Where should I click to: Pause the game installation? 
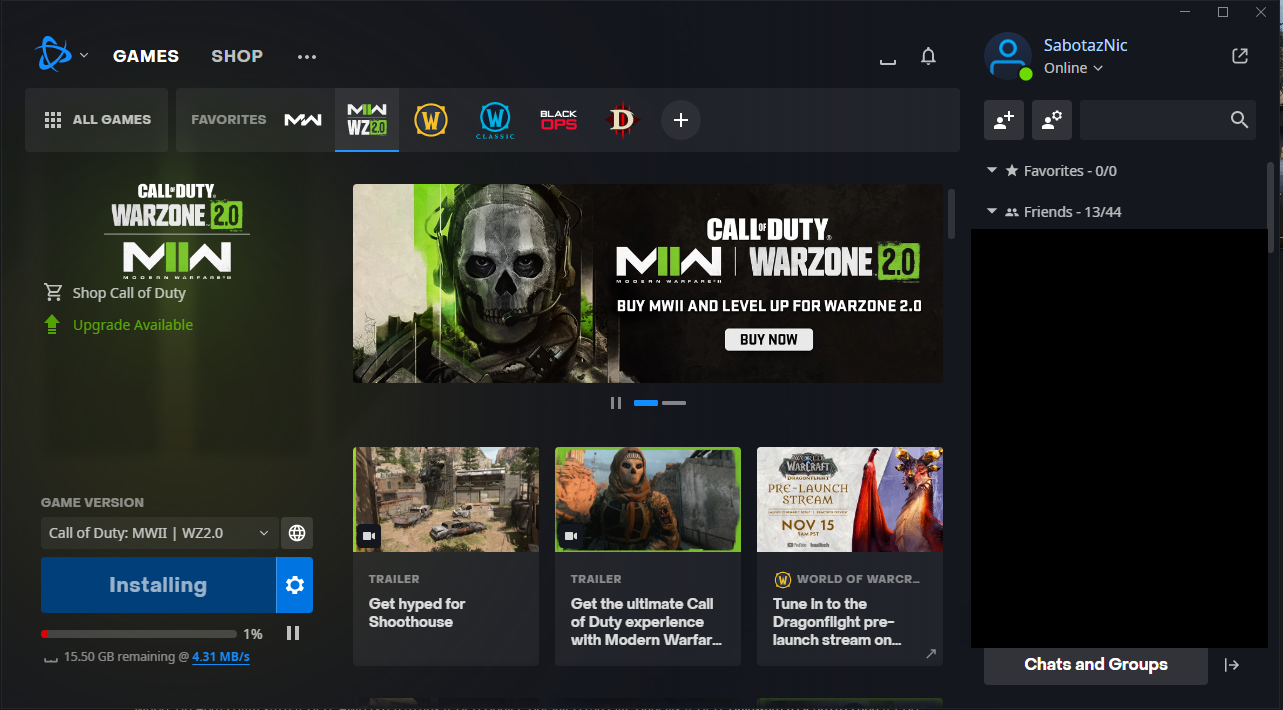293,633
